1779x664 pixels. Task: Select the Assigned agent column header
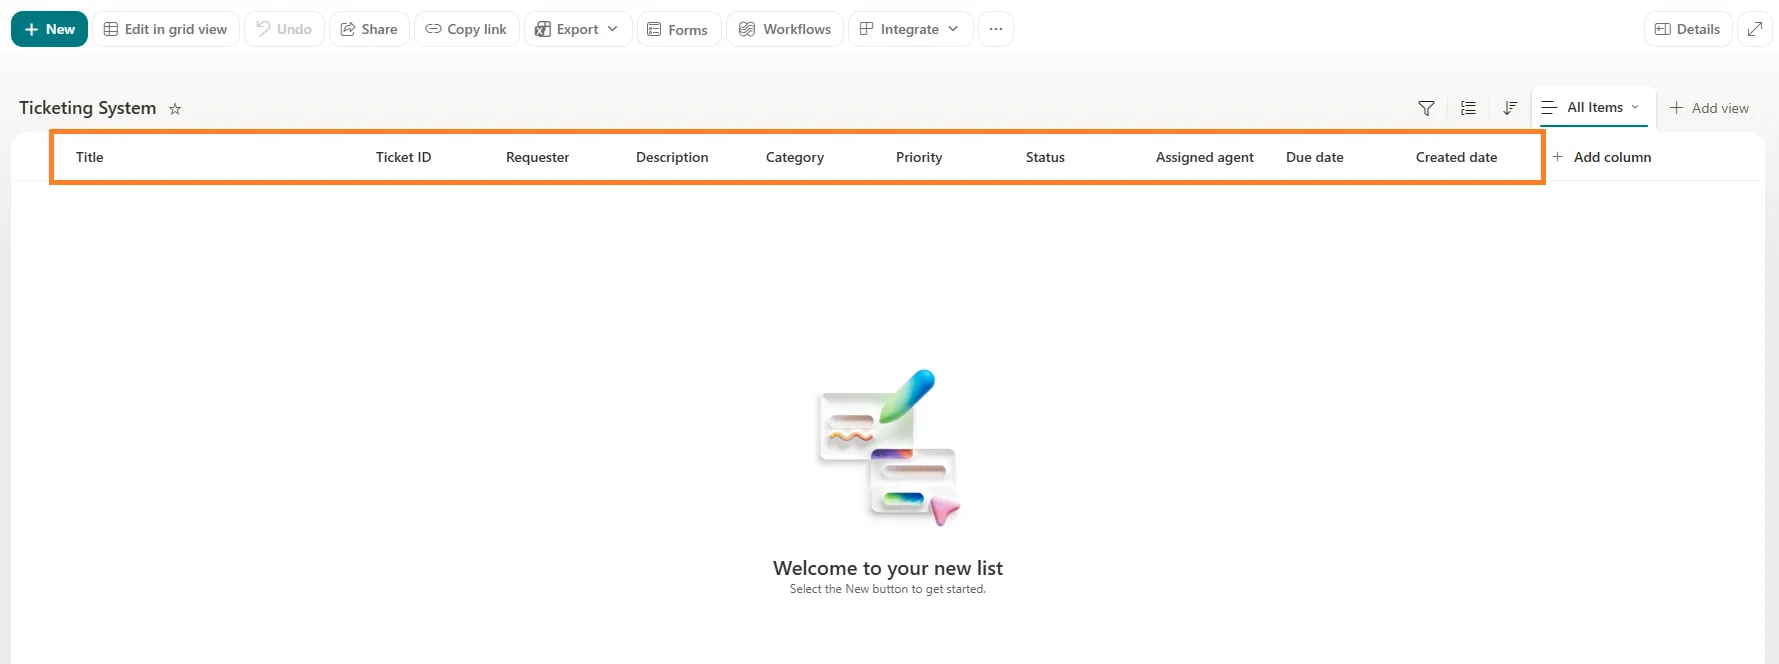(x=1205, y=157)
